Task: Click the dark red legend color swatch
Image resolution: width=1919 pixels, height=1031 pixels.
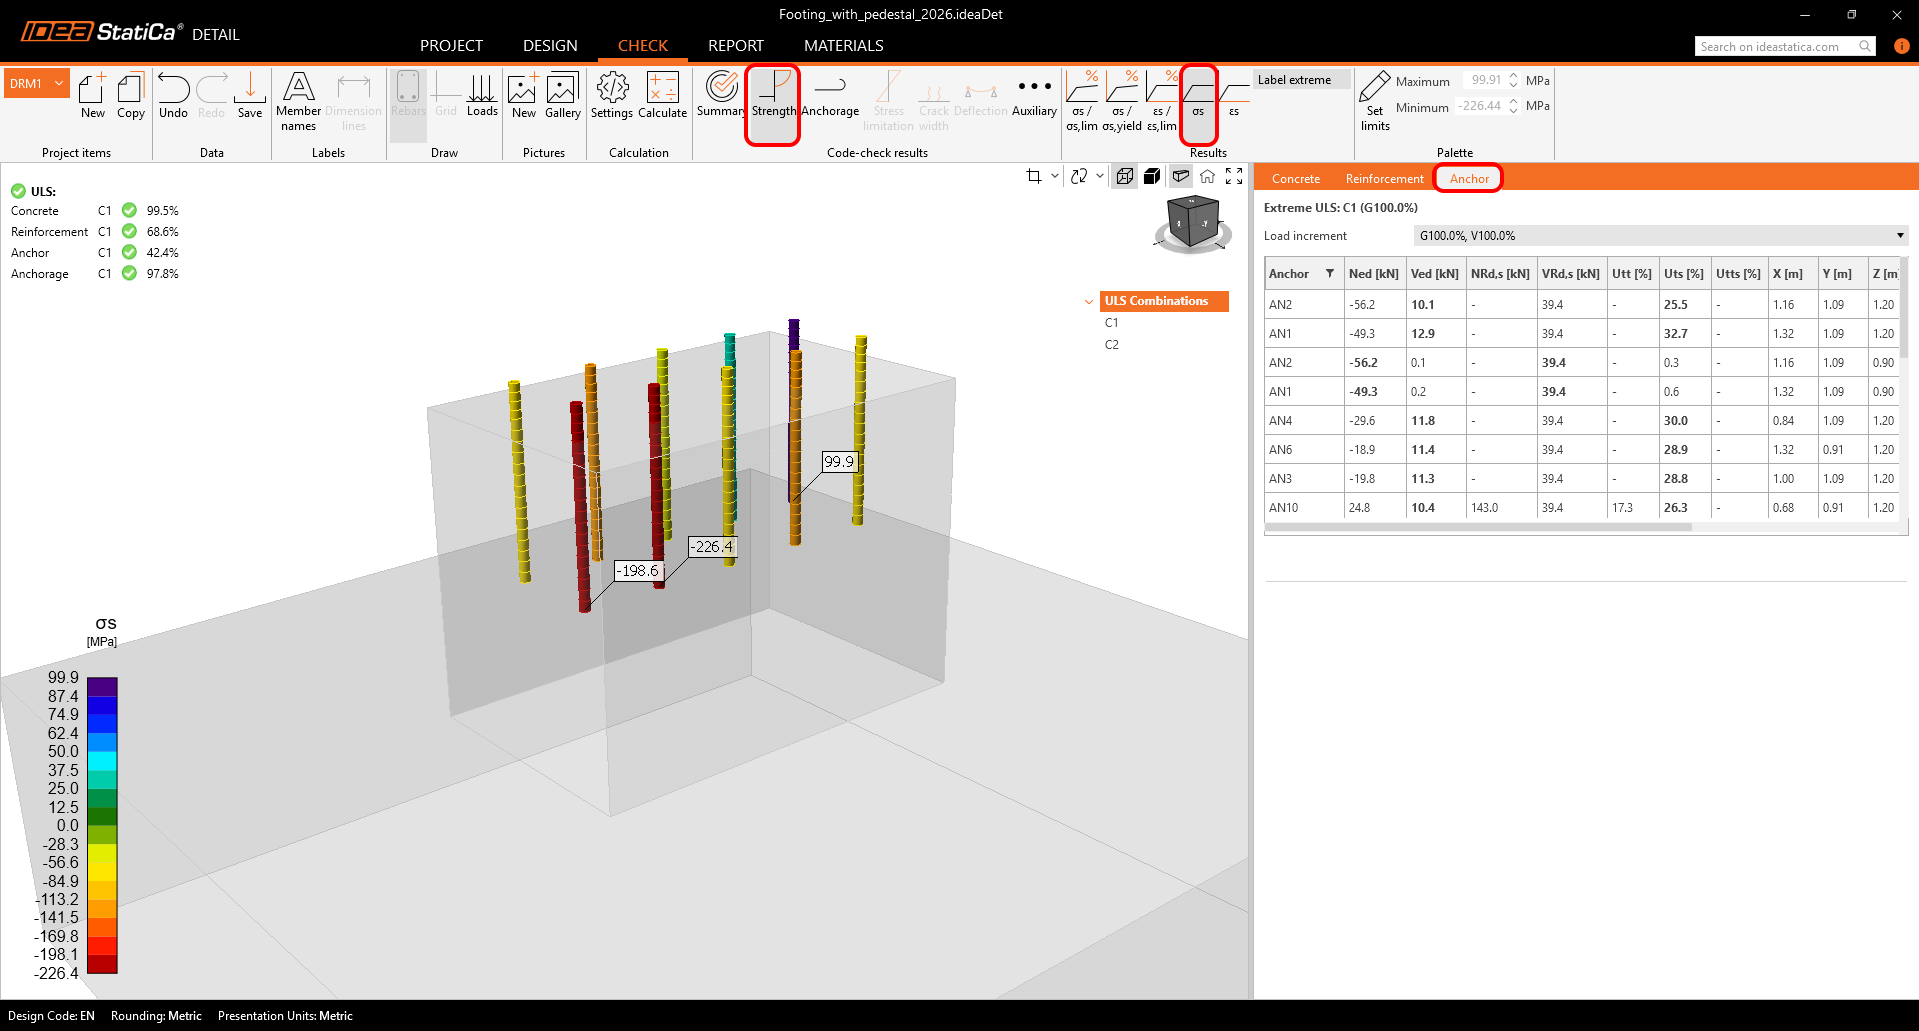Action: tap(102, 965)
